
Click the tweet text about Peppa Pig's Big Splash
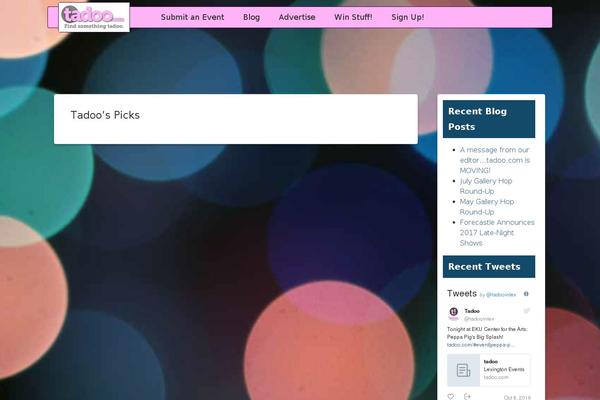tap(487, 333)
